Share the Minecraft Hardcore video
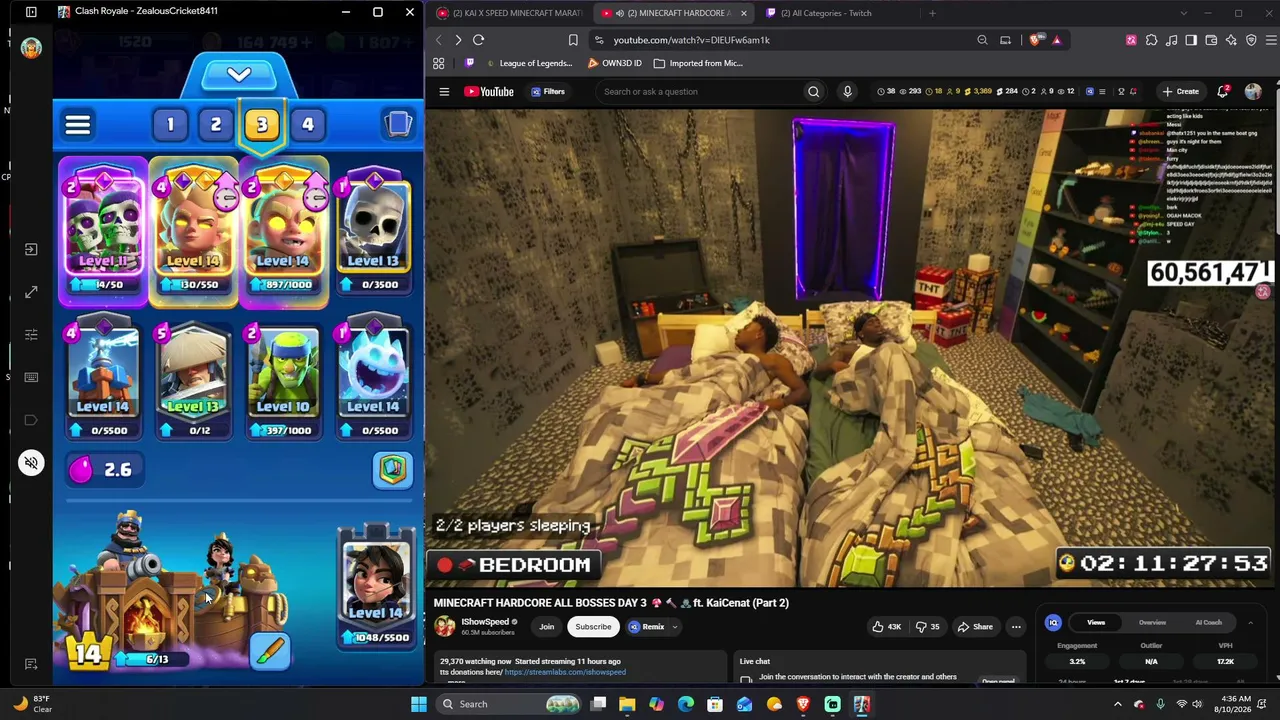Screen dimensions: 1280x720 [975, 627]
